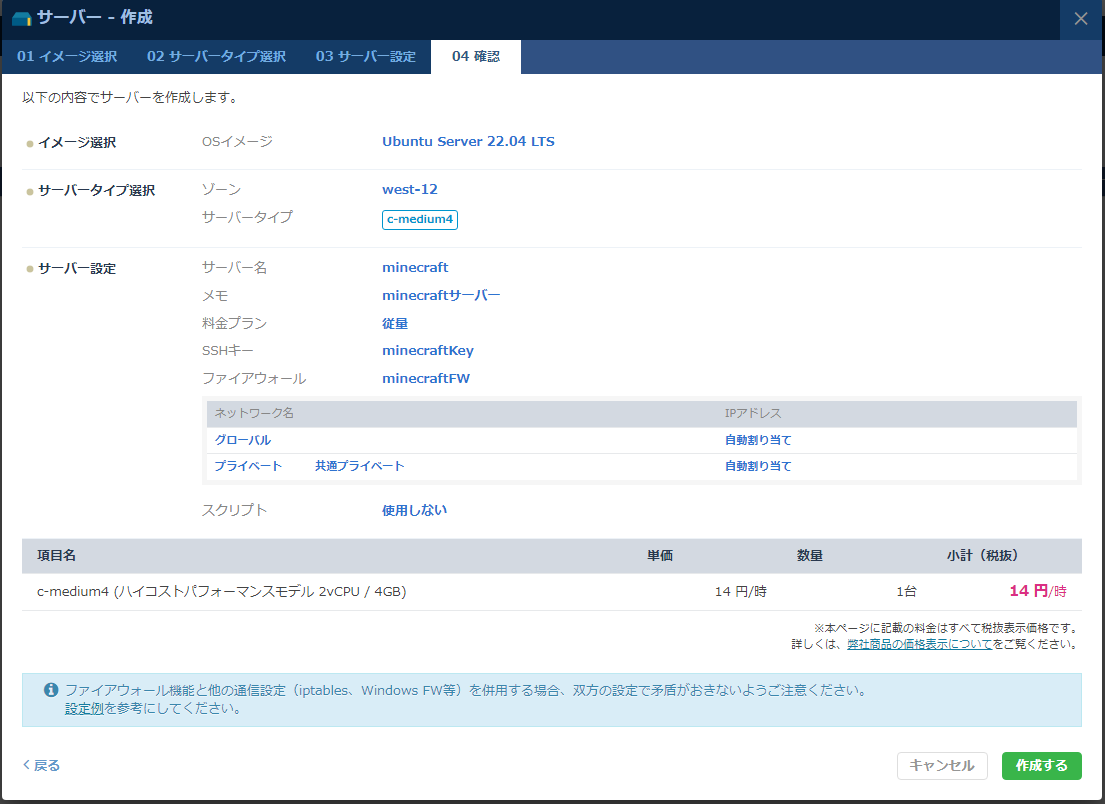Go back using the 戻る chevron link
Screen dimensions: 1105x804
click(41, 765)
